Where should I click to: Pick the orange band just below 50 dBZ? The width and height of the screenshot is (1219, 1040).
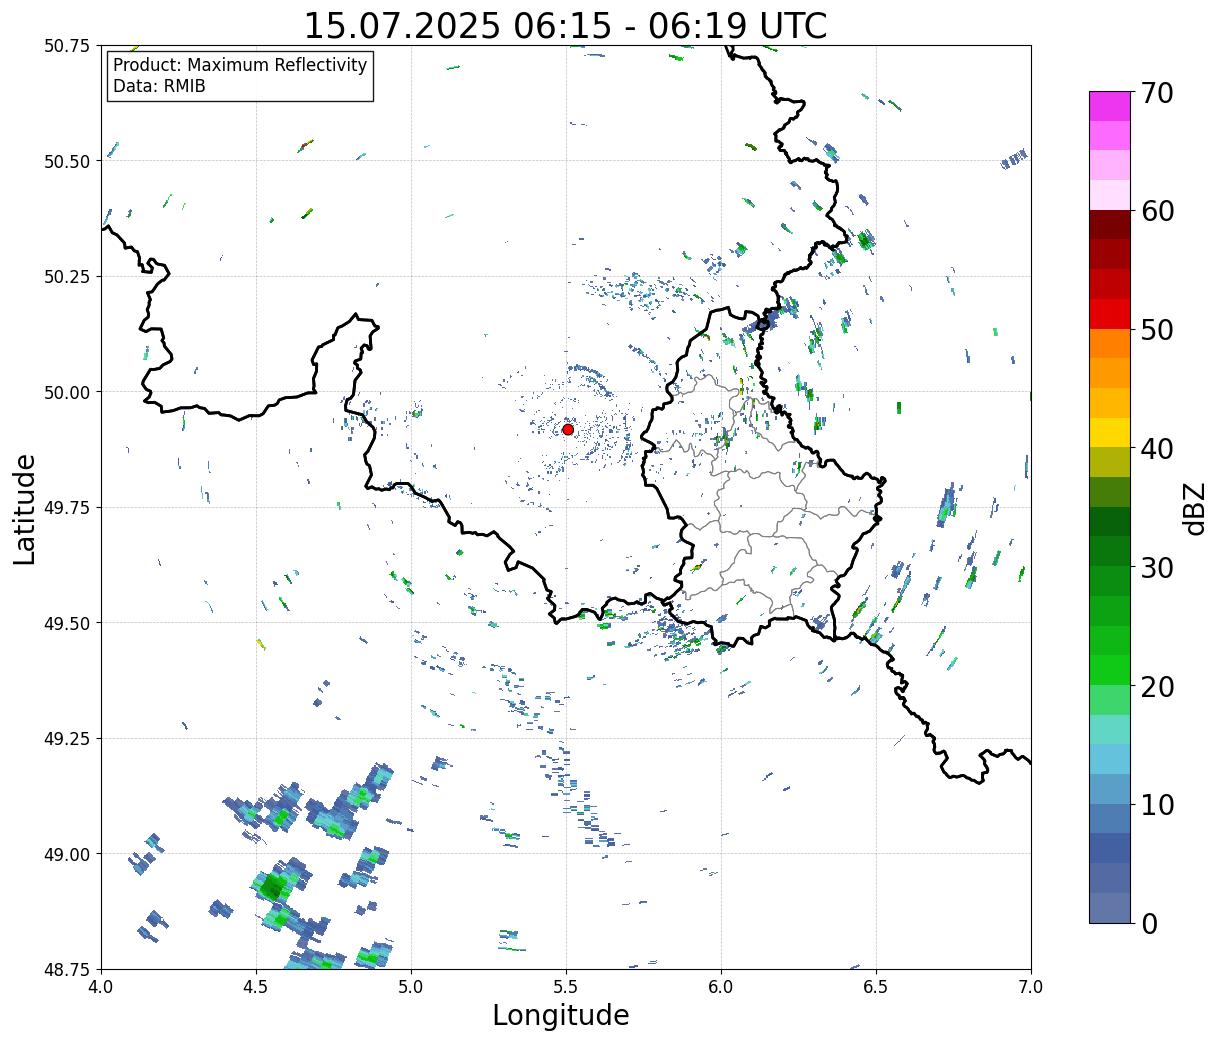1110,343
